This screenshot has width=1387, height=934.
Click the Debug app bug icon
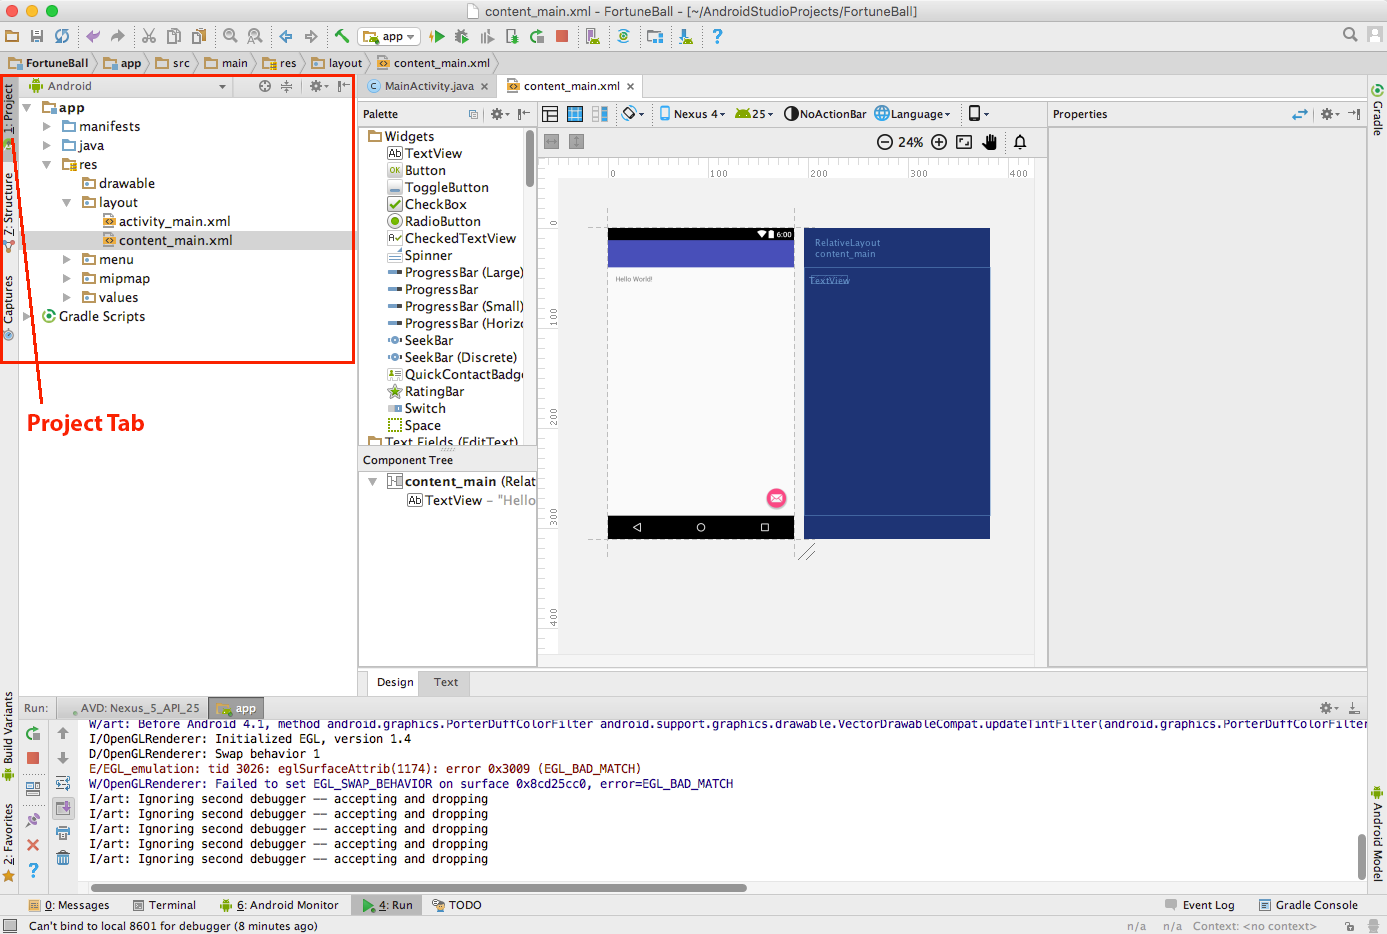461,36
